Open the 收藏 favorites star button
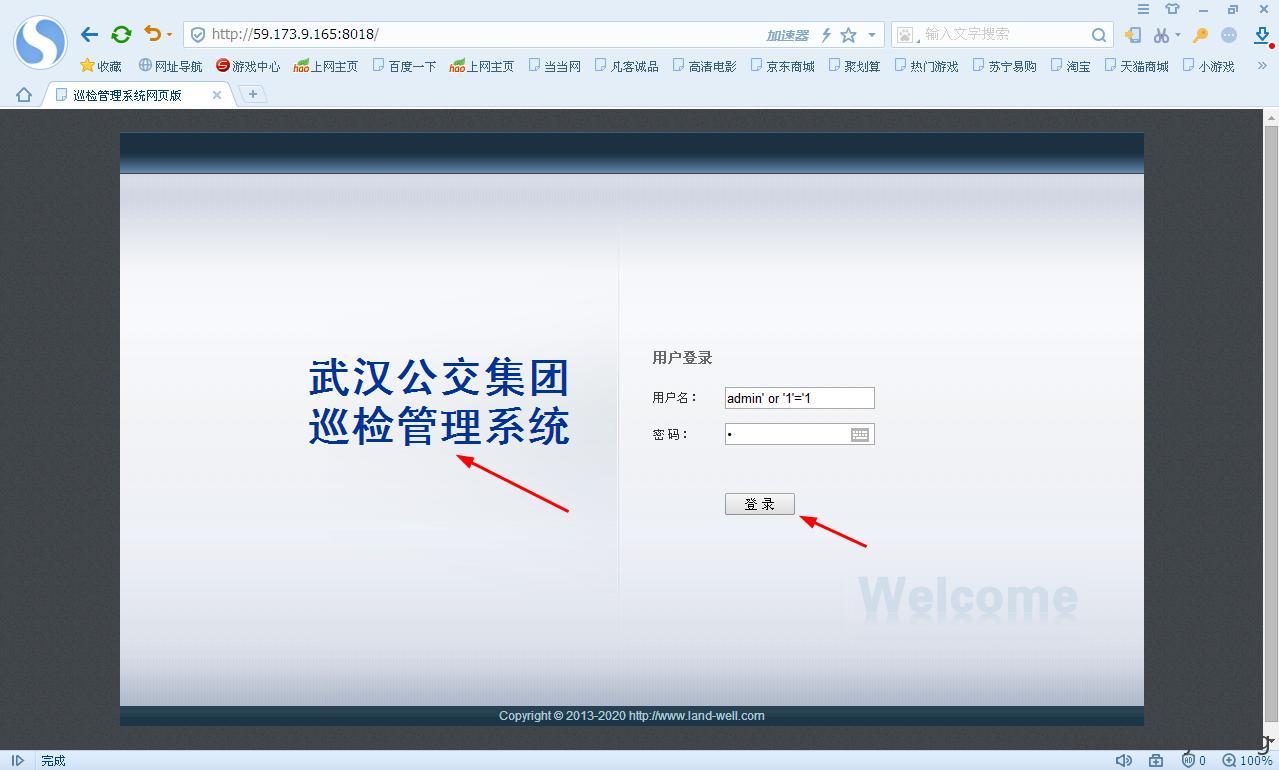 pos(100,66)
